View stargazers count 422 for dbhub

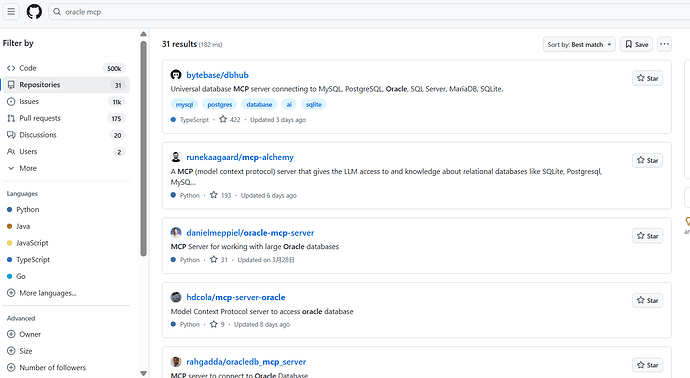230,120
